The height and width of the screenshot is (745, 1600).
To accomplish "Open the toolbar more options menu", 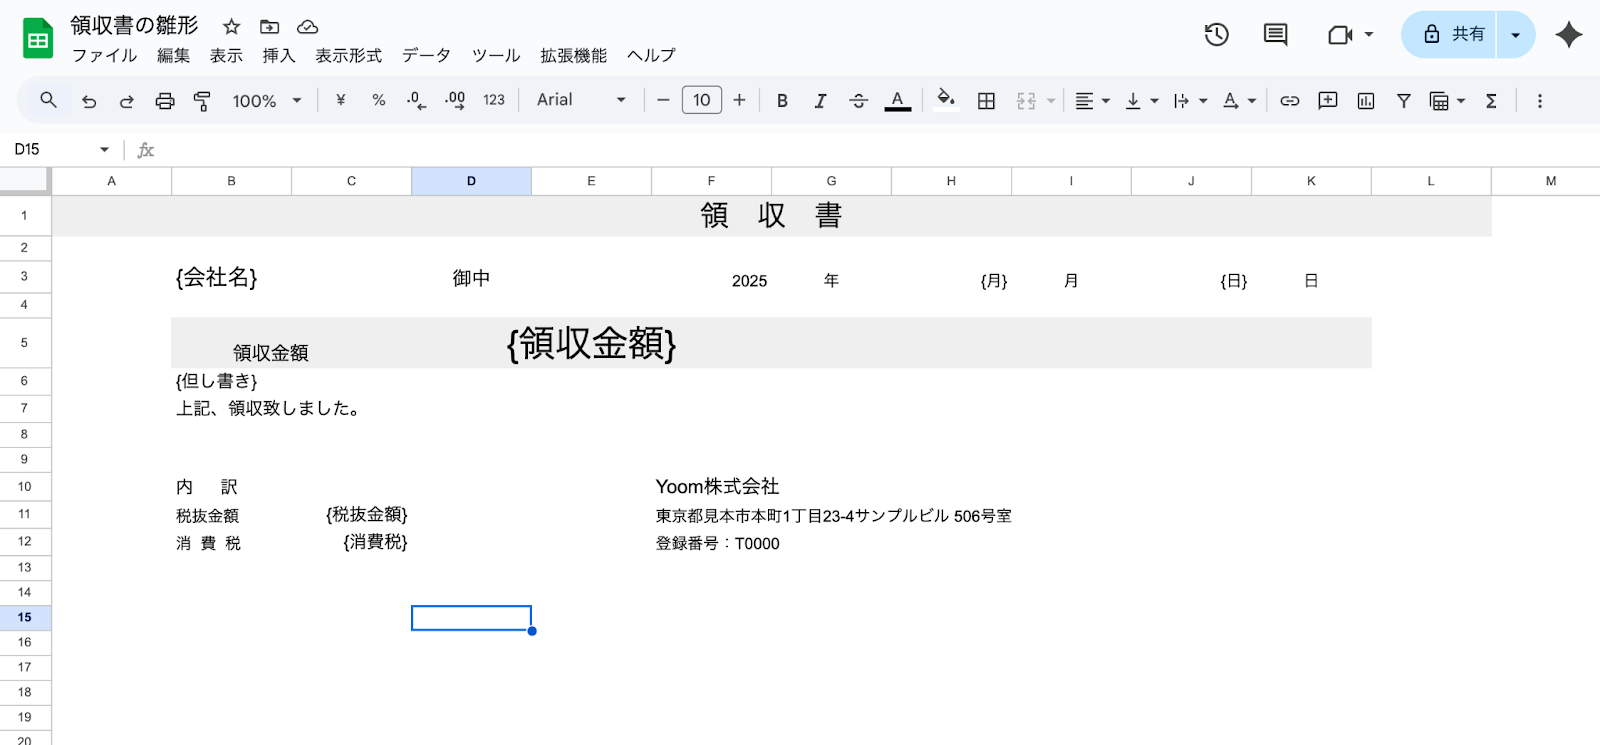I will [x=1540, y=100].
